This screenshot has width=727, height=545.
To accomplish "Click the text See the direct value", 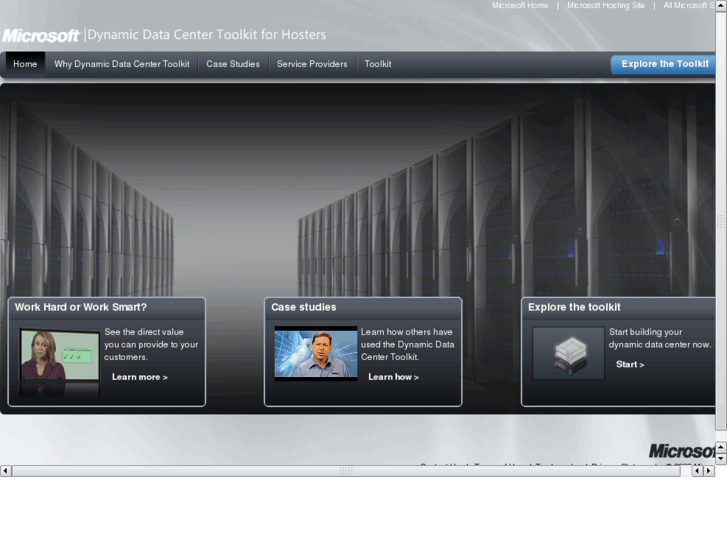I will click(x=144, y=332).
